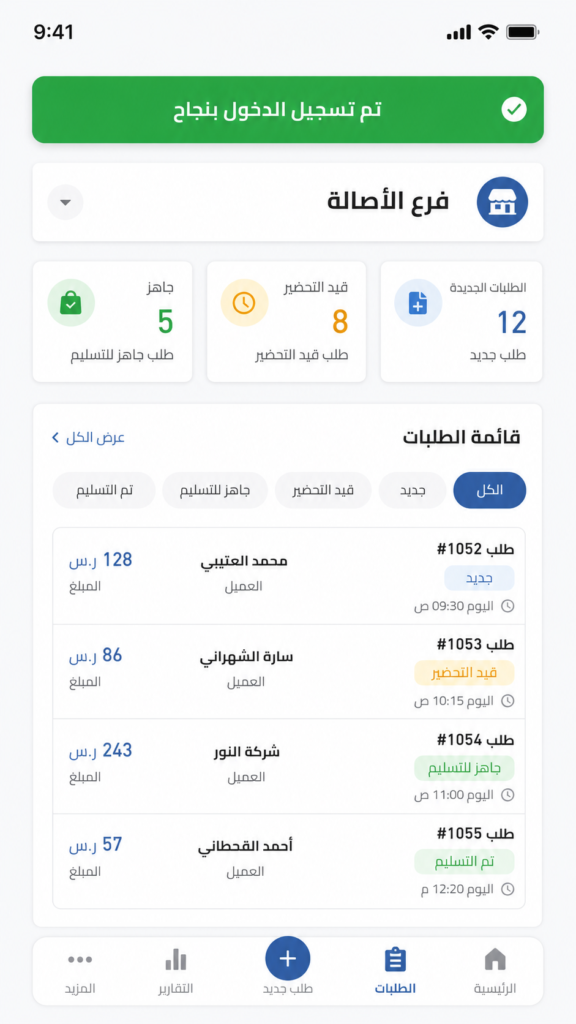Select the جاهز للتسليم filter chip
Viewport: 576px width, 1024px height.
click(216, 490)
